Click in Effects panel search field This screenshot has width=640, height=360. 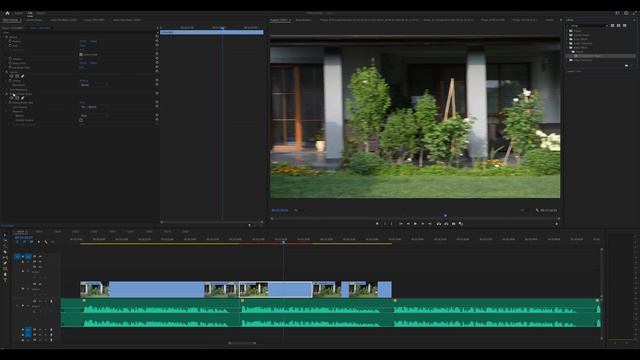click(x=588, y=26)
